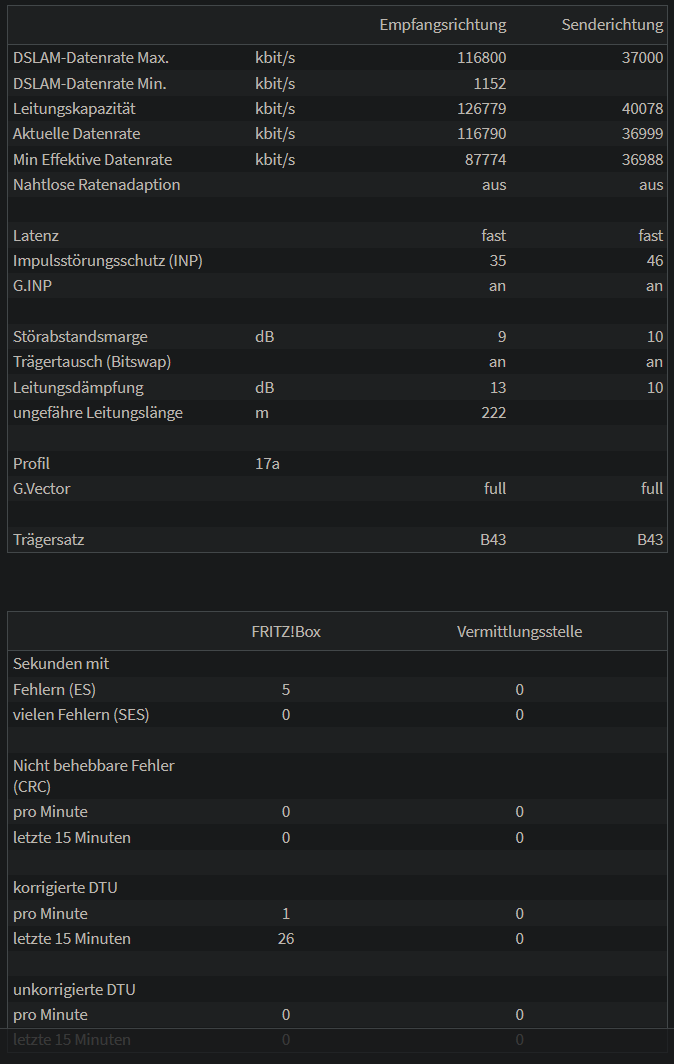The width and height of the screenshot is (674, 1064).
Task: Click the Empfangsrichtung column header
Action: (x=443, y=24)
